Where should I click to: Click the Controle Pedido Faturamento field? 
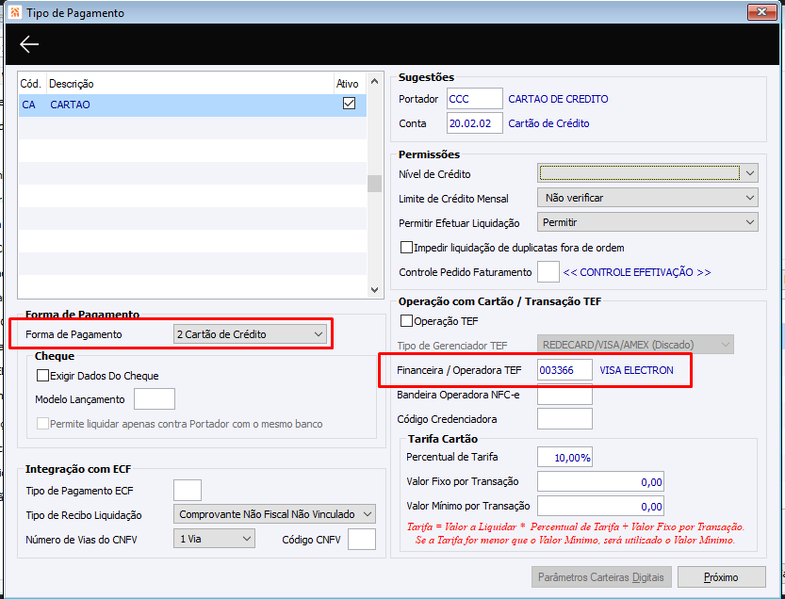[x=548, y=272]
